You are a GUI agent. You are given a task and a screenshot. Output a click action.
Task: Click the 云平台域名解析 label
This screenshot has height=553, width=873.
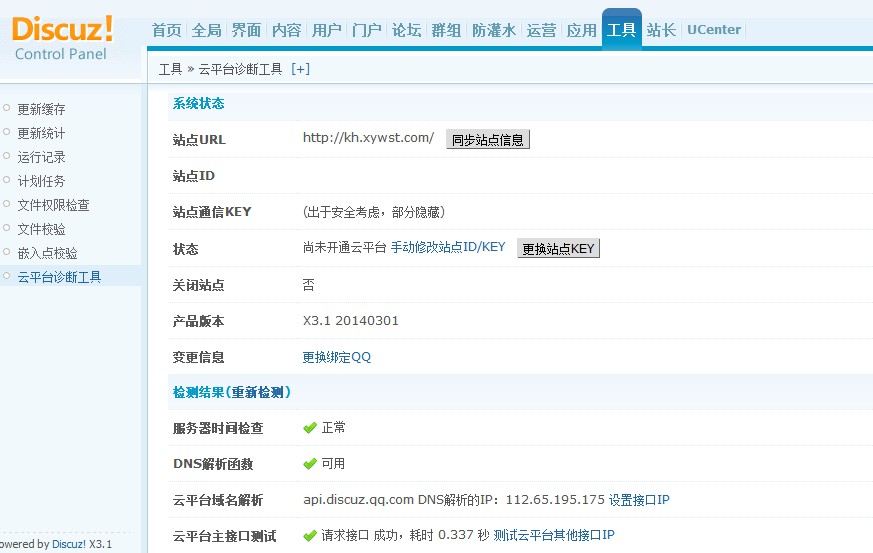tap(218, 500)
